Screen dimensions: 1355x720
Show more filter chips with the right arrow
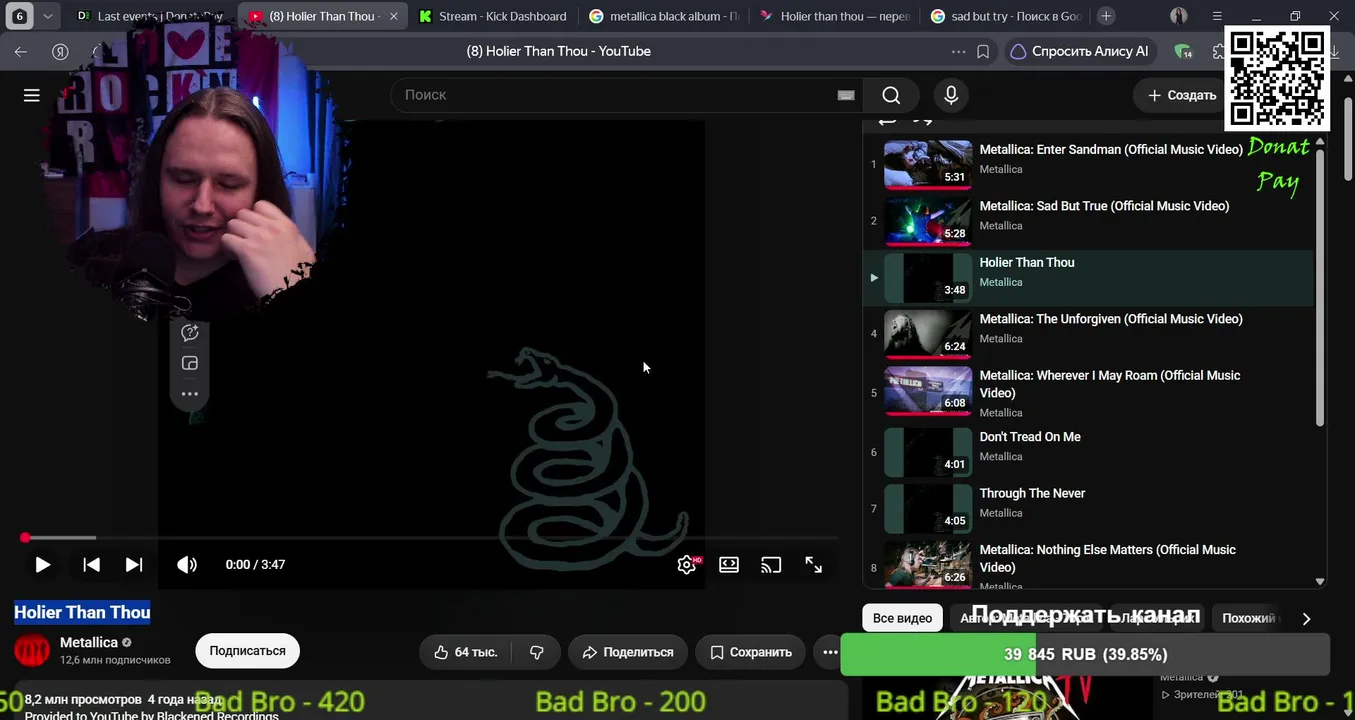(x=1306, y=619)
